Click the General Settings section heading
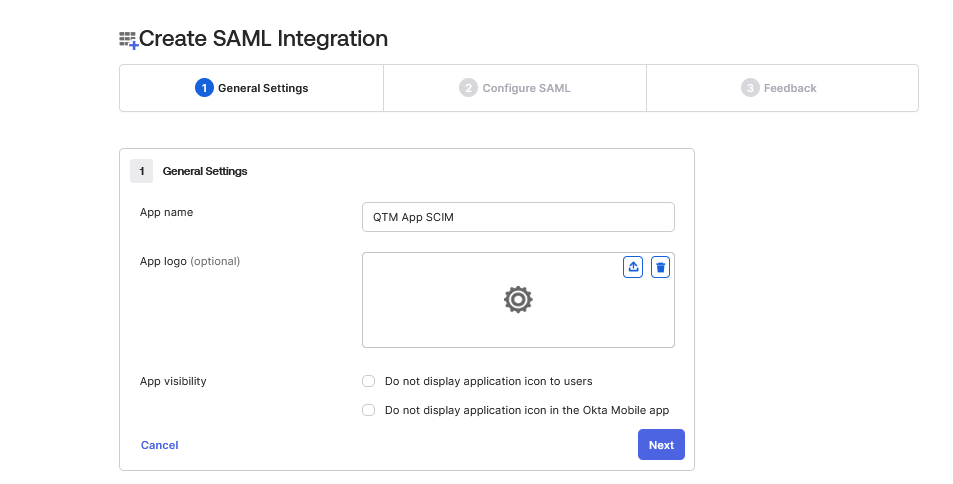This screenshot has width=953, height=484. pyautogui.click(x=205, y=171)
